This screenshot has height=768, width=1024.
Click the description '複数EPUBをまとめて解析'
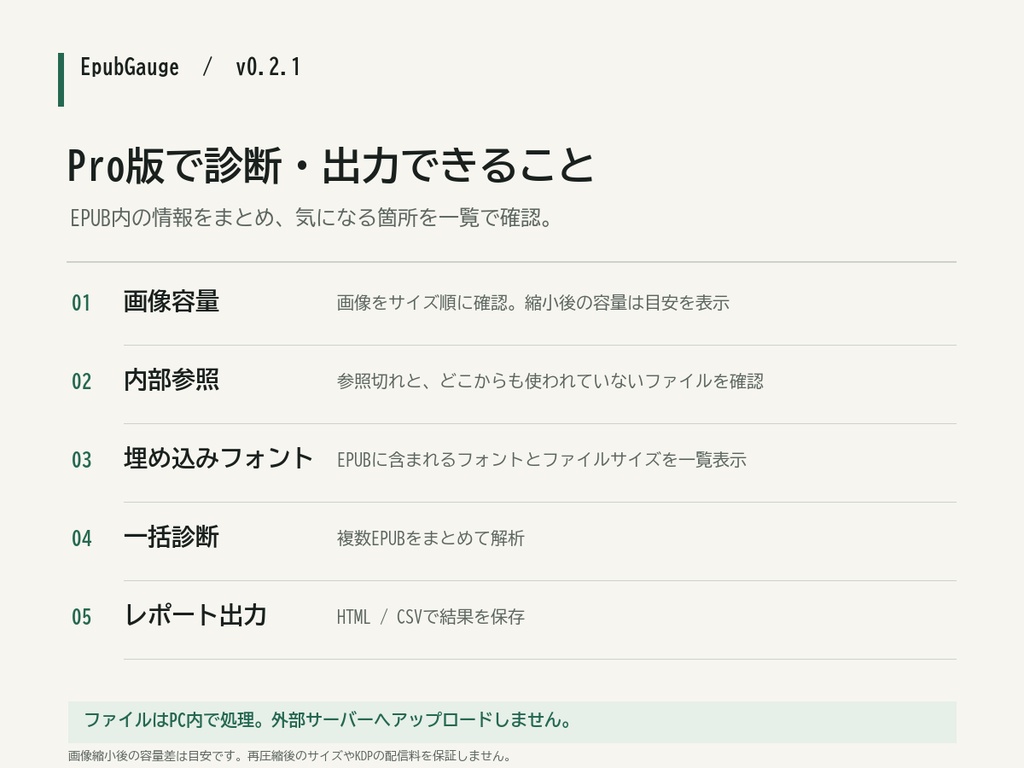click(430, 538)
